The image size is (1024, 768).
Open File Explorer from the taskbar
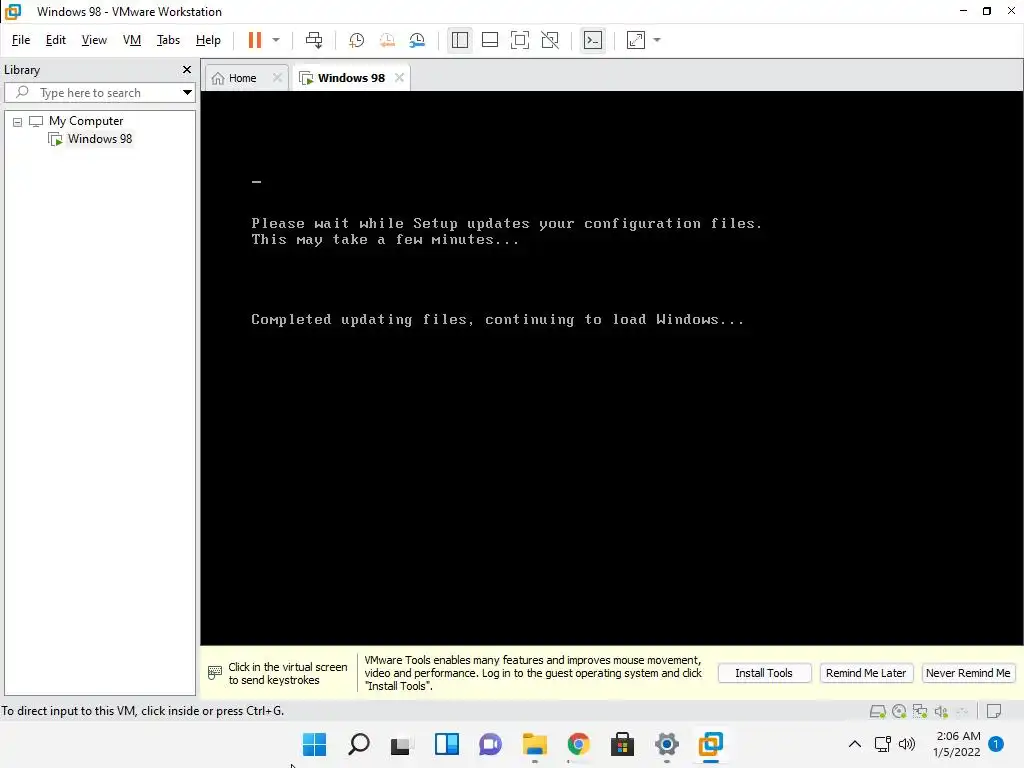[535, 744]
